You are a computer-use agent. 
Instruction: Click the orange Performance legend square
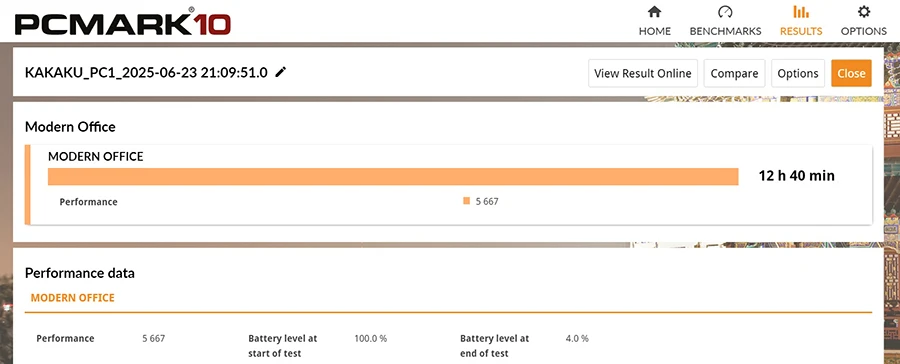click(466, 201)
